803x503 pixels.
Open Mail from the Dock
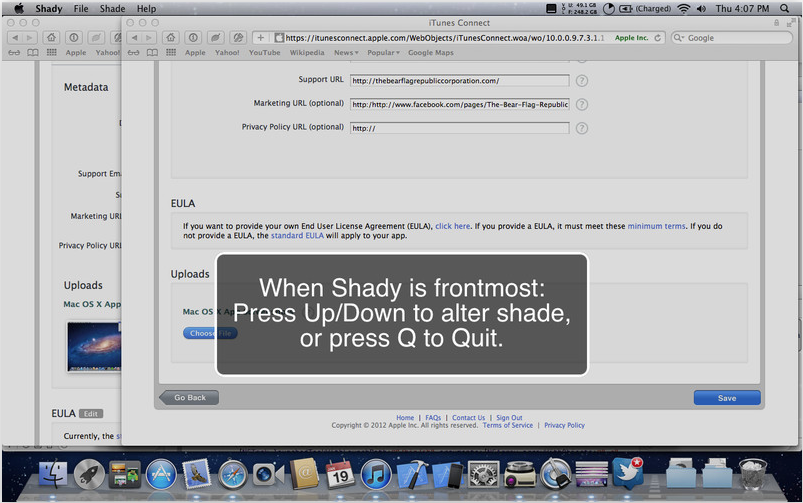pyautogui.click(x=197, y=473)
